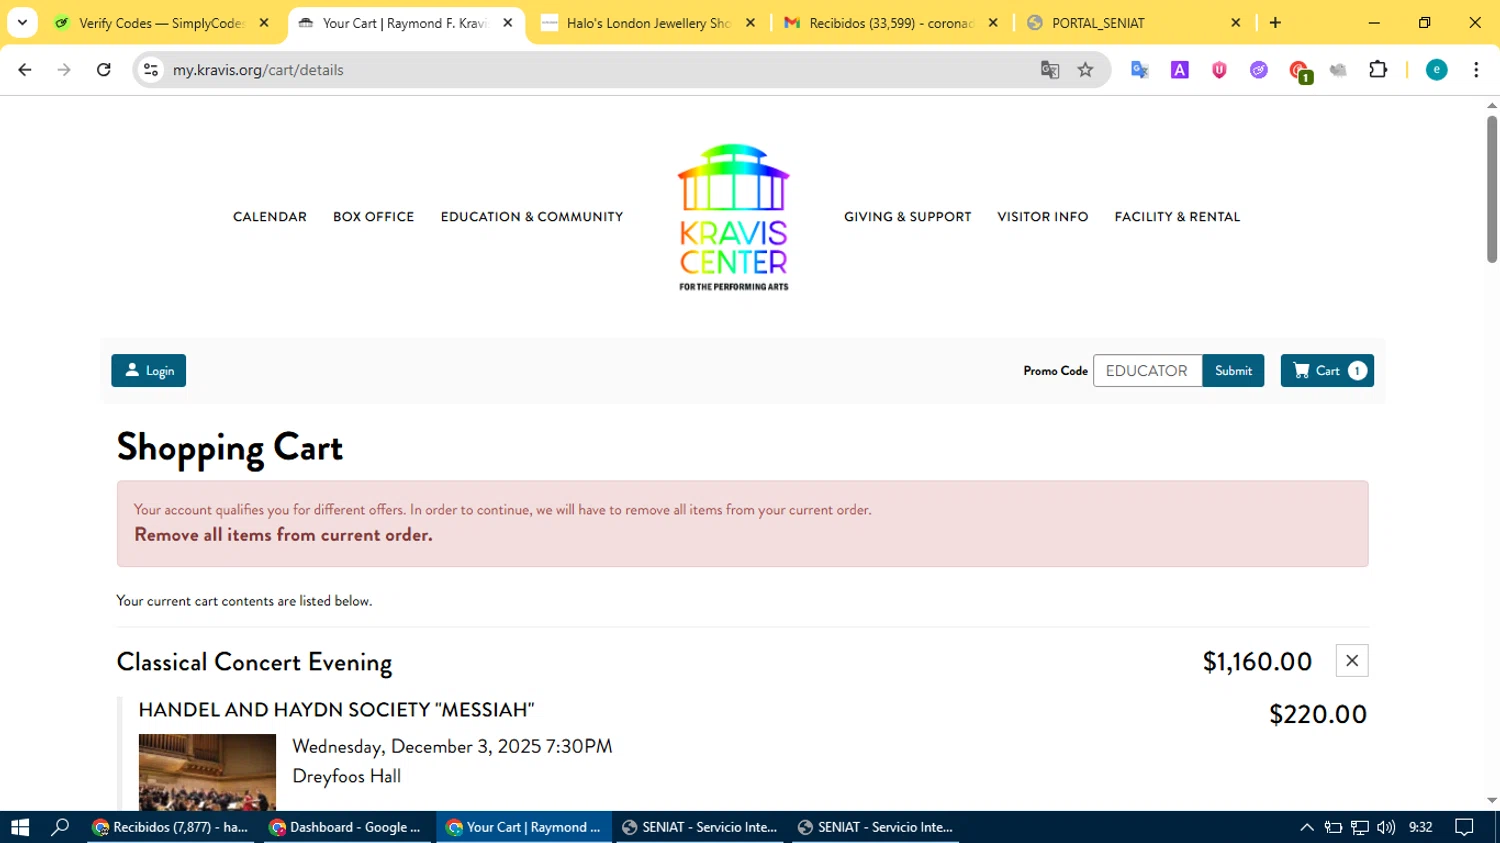Close the Verify Codes tab
Image resolution: width=1500 pixels, height=843 pixels.
click(264, 22)
